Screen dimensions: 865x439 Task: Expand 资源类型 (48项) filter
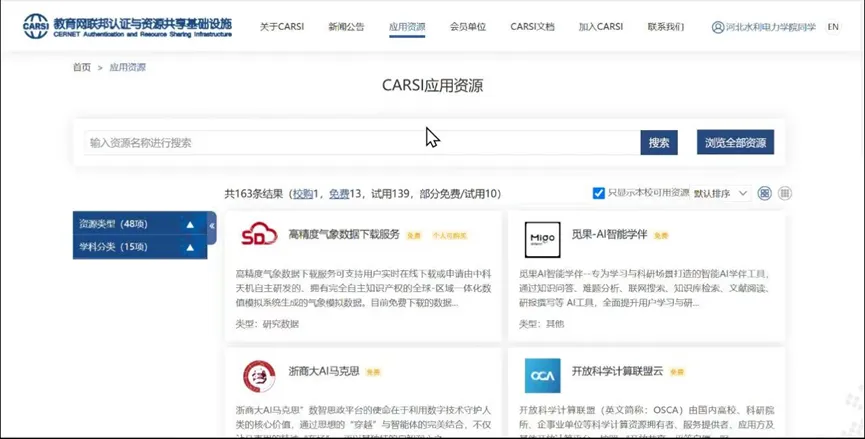click(140, 224)
